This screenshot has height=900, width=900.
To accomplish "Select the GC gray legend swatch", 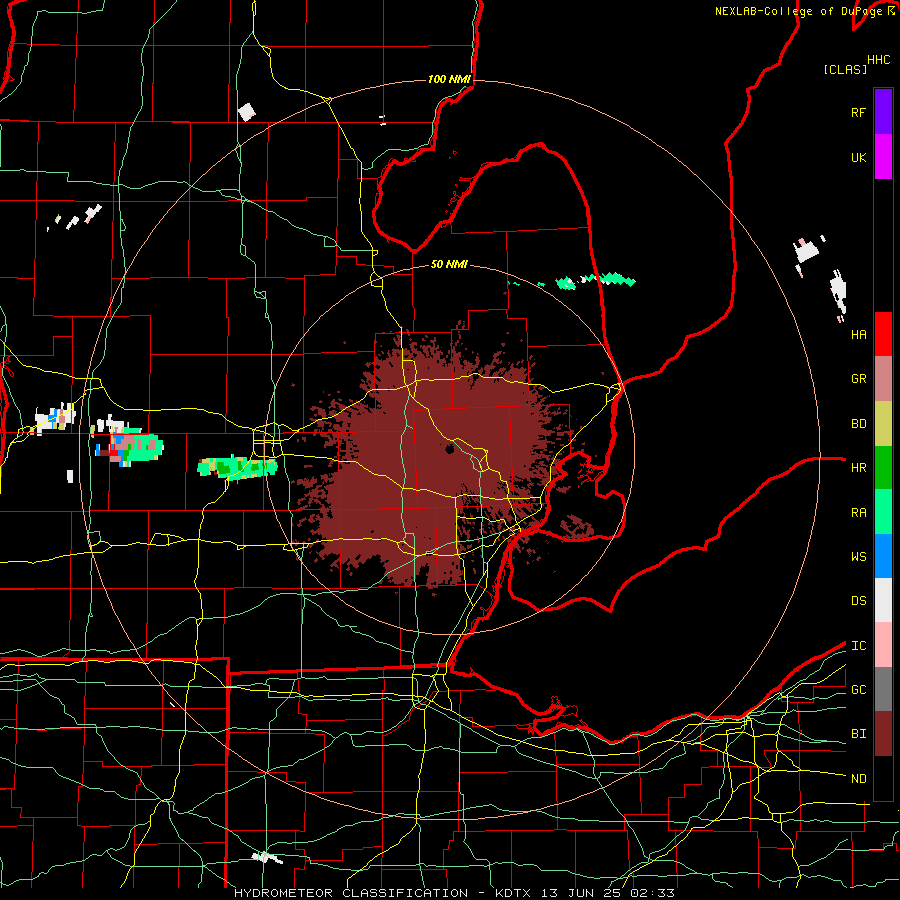I will [x=883, y=689].
